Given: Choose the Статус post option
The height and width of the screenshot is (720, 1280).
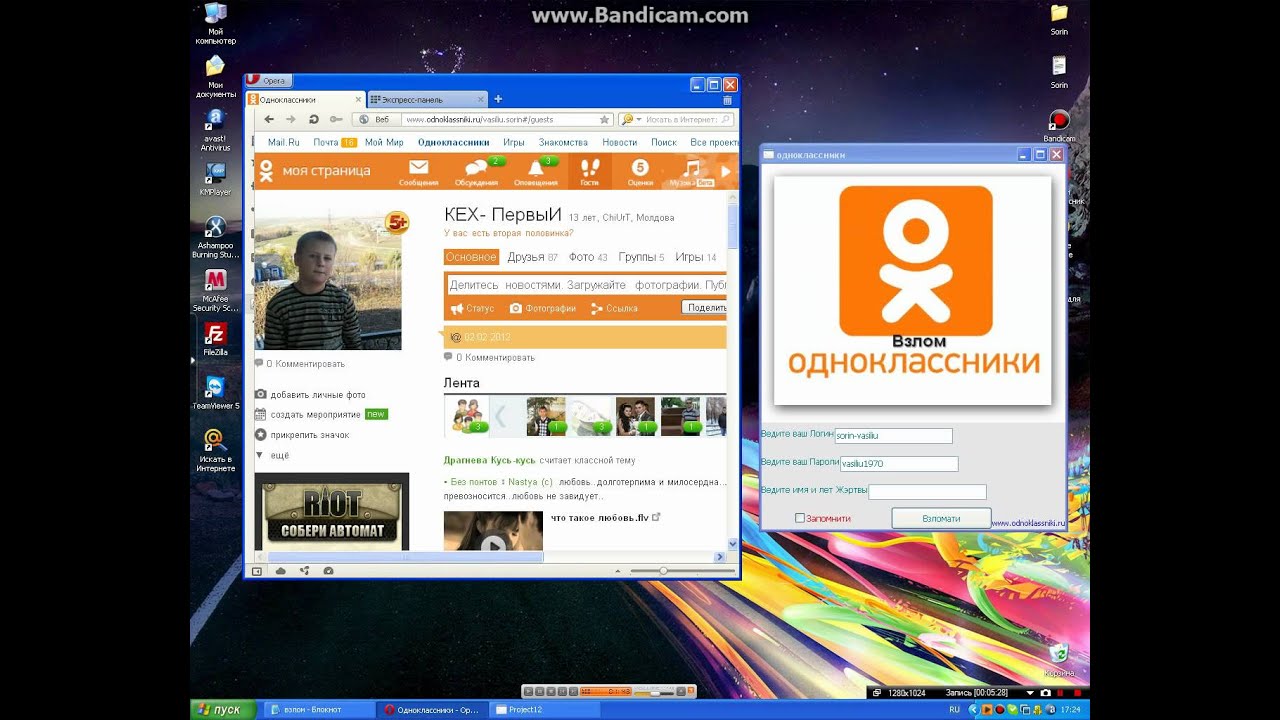Looking at the screenshot, I should [472, 308].
